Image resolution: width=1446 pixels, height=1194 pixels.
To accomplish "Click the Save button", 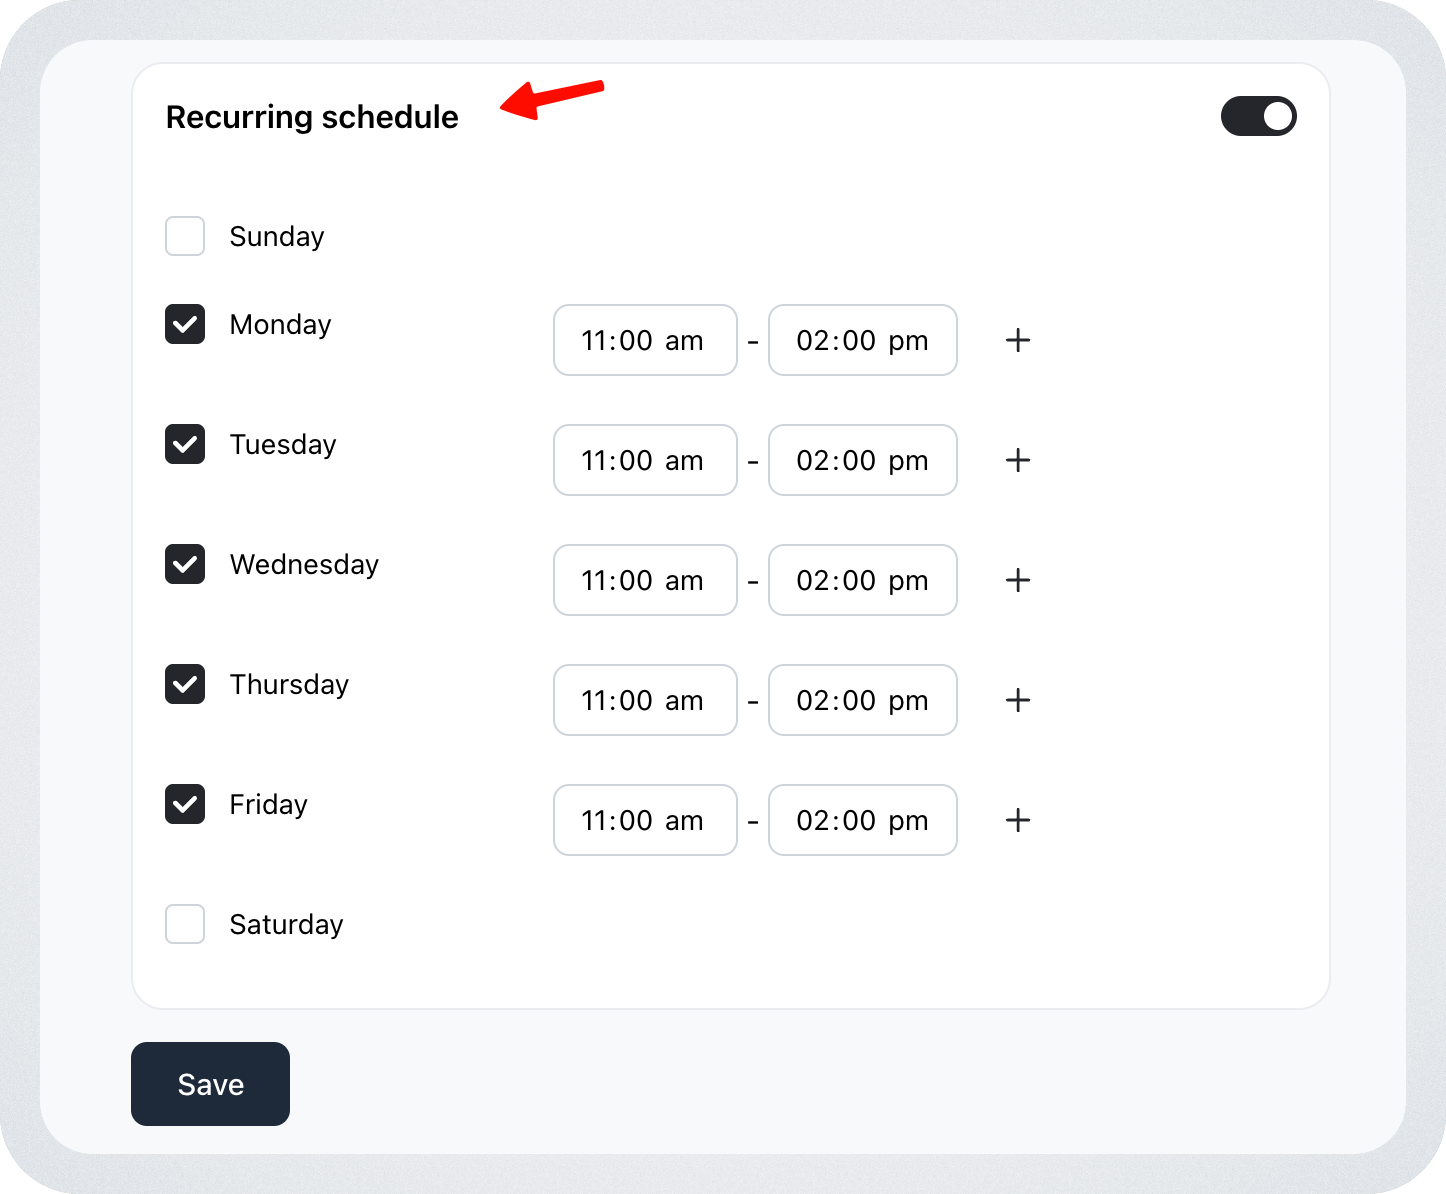I will [x=210, y=1084].
